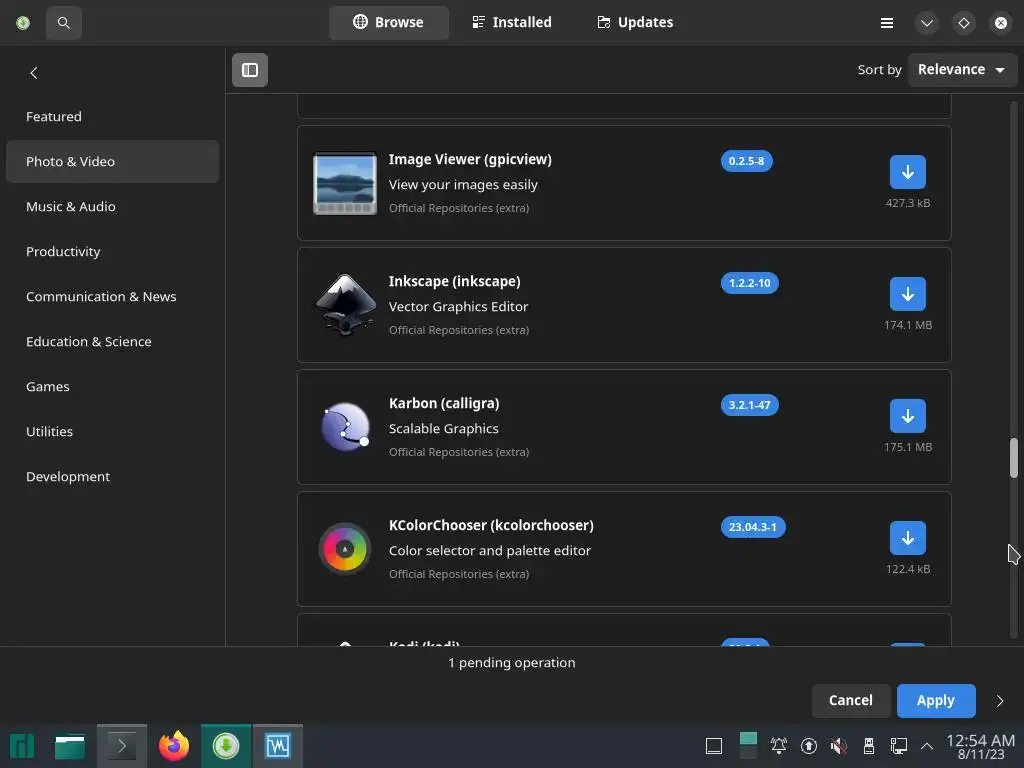Open KColorChooser (kcolorchooser) entry title
The image size is (1024, 768).
tap(491, 526)
